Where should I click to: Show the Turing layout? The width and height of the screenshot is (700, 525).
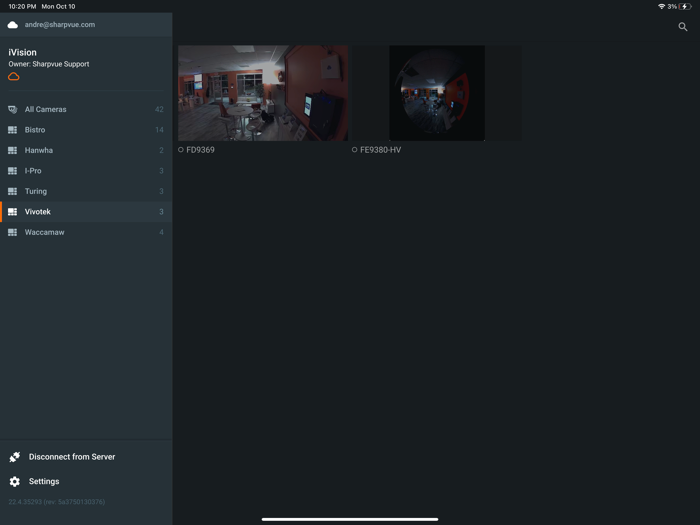click(86, 192)
